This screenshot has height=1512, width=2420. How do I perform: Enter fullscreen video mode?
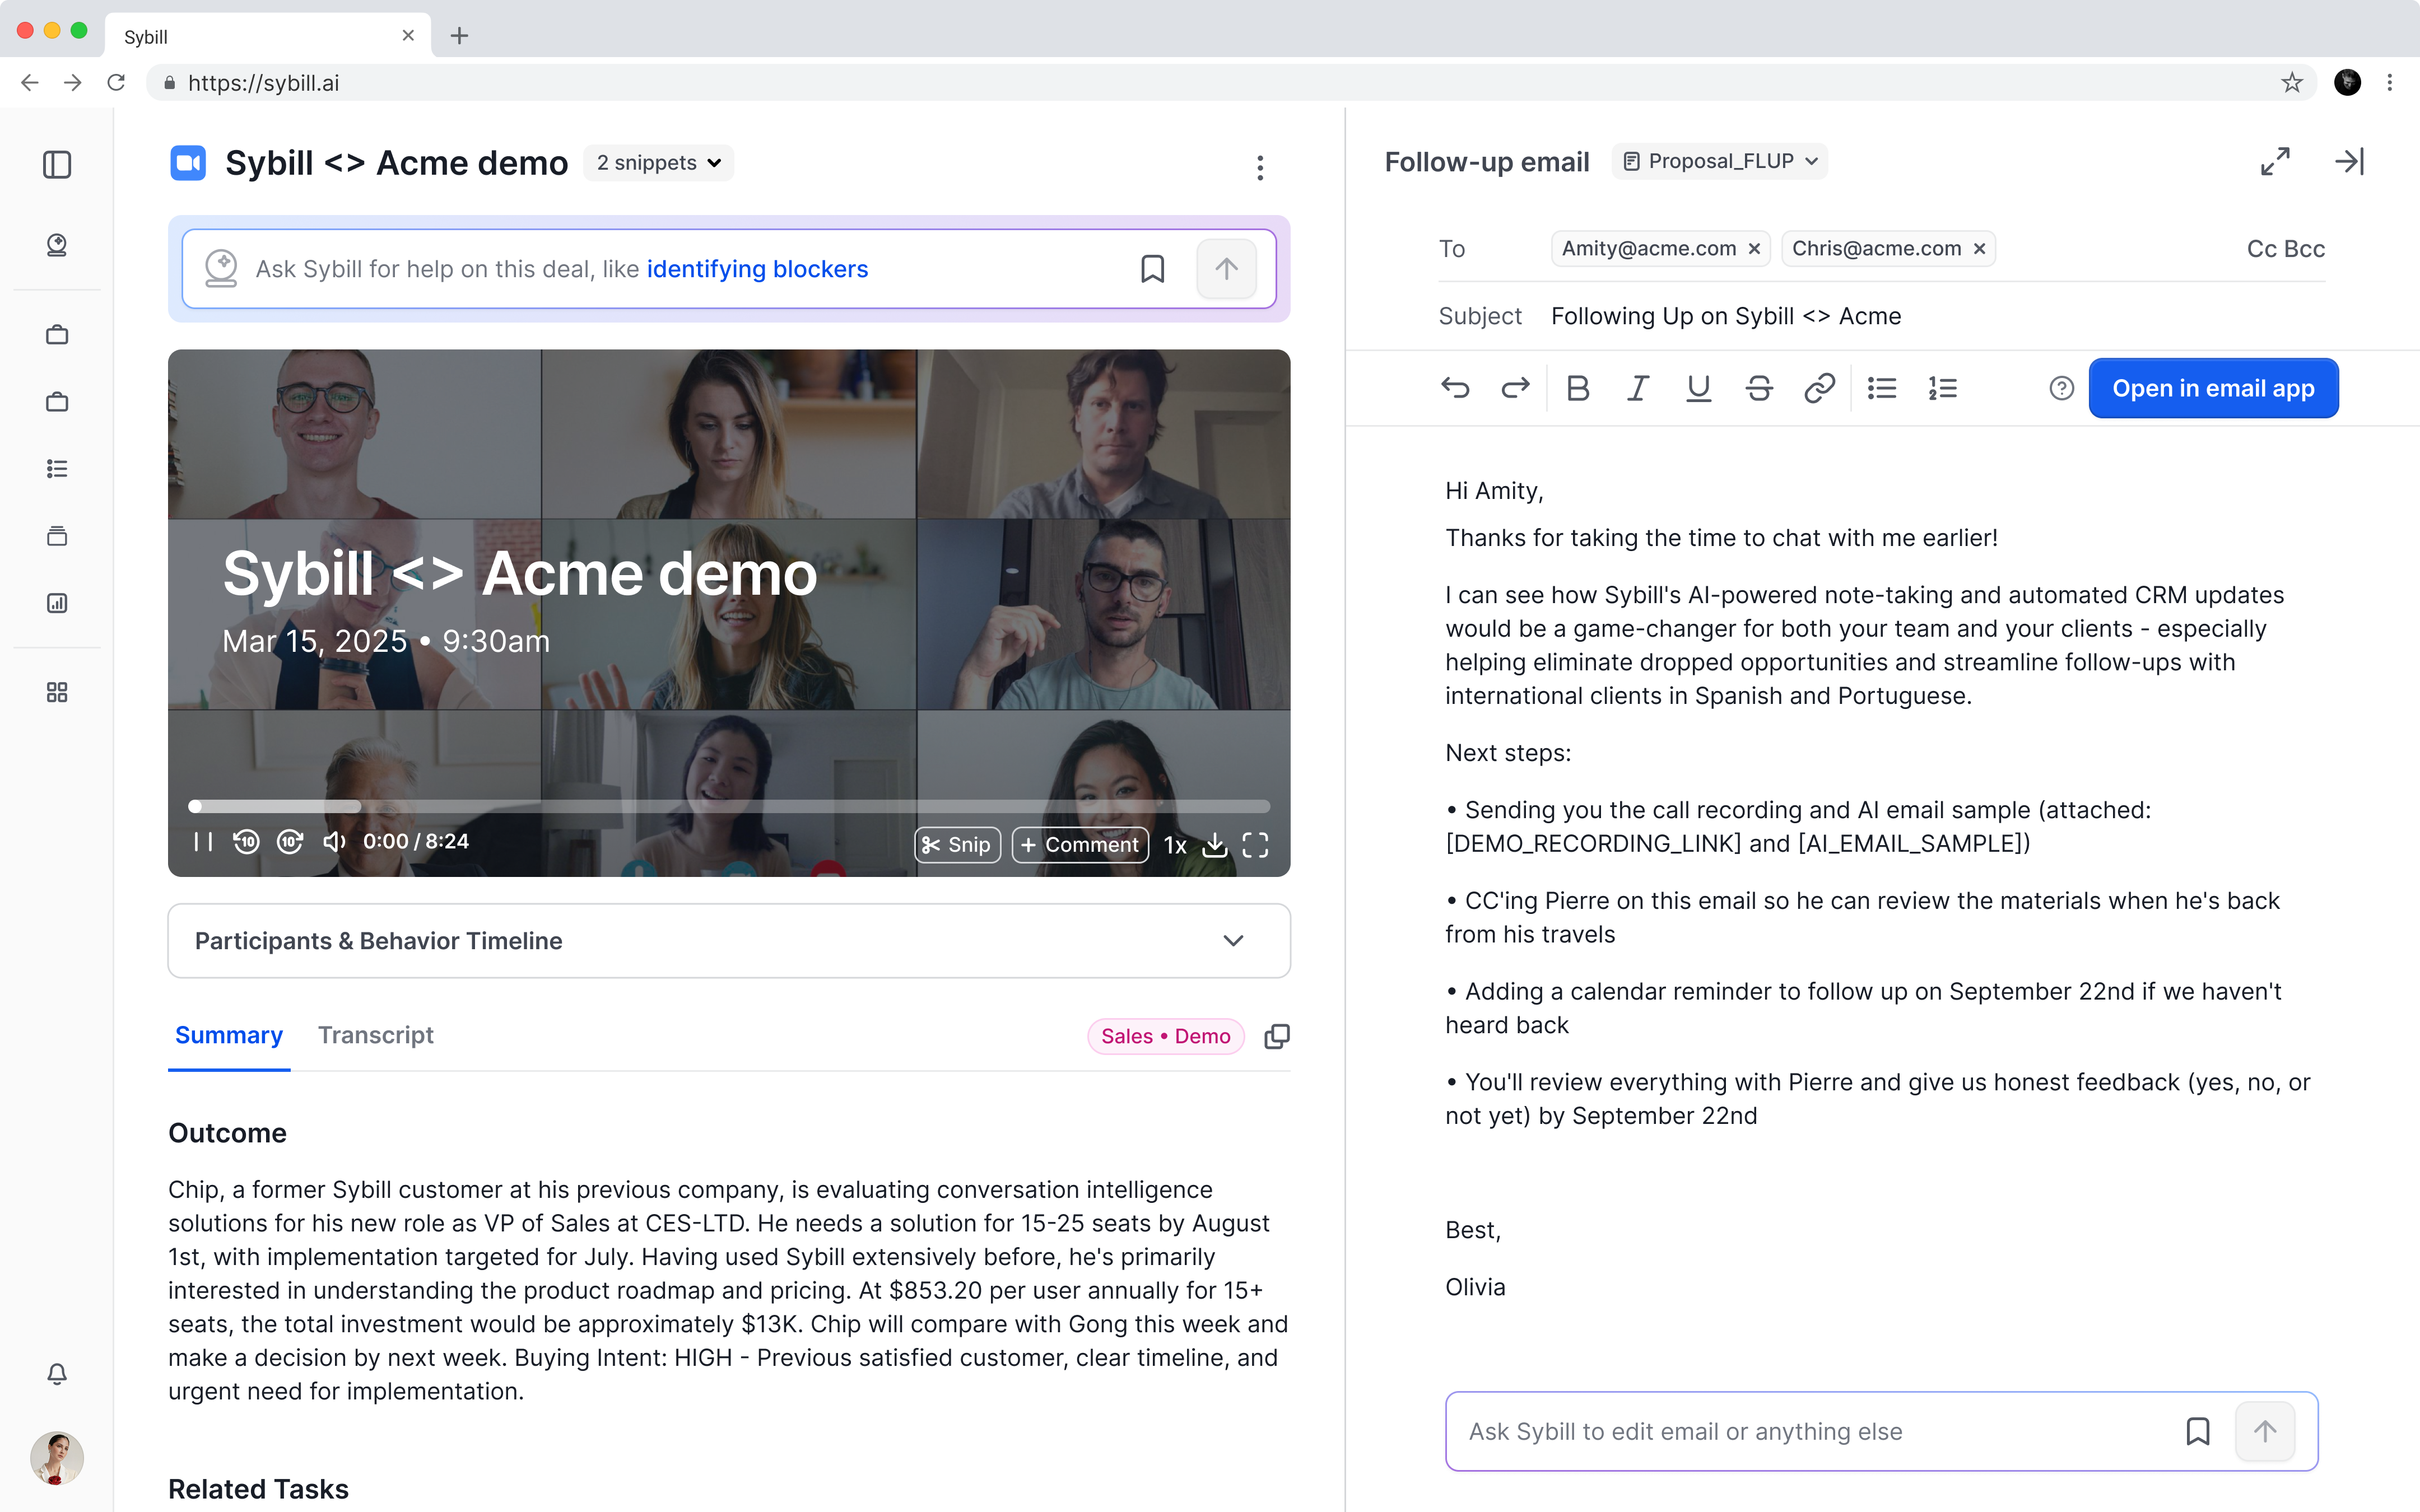[x=1255, y=845]
